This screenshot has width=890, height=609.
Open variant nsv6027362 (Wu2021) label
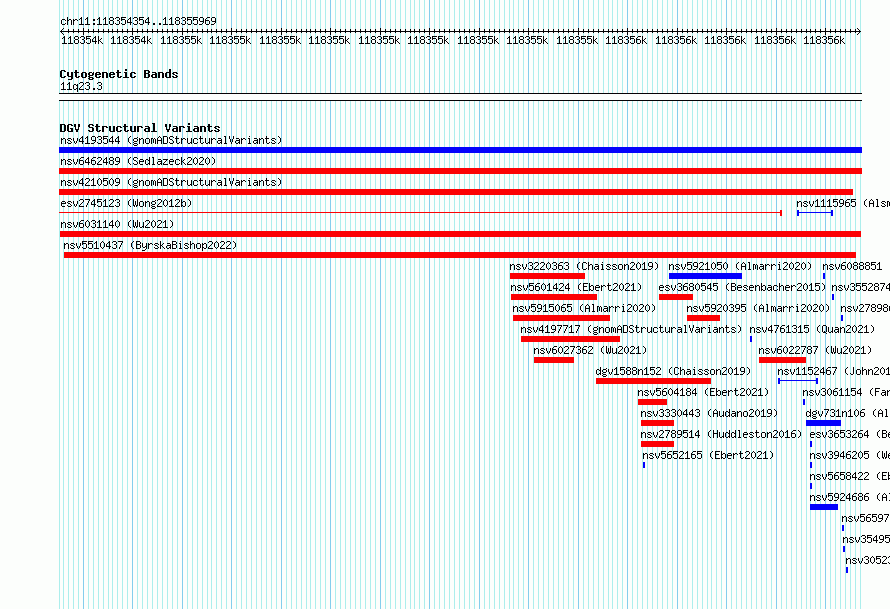click(x=590, y=350)
